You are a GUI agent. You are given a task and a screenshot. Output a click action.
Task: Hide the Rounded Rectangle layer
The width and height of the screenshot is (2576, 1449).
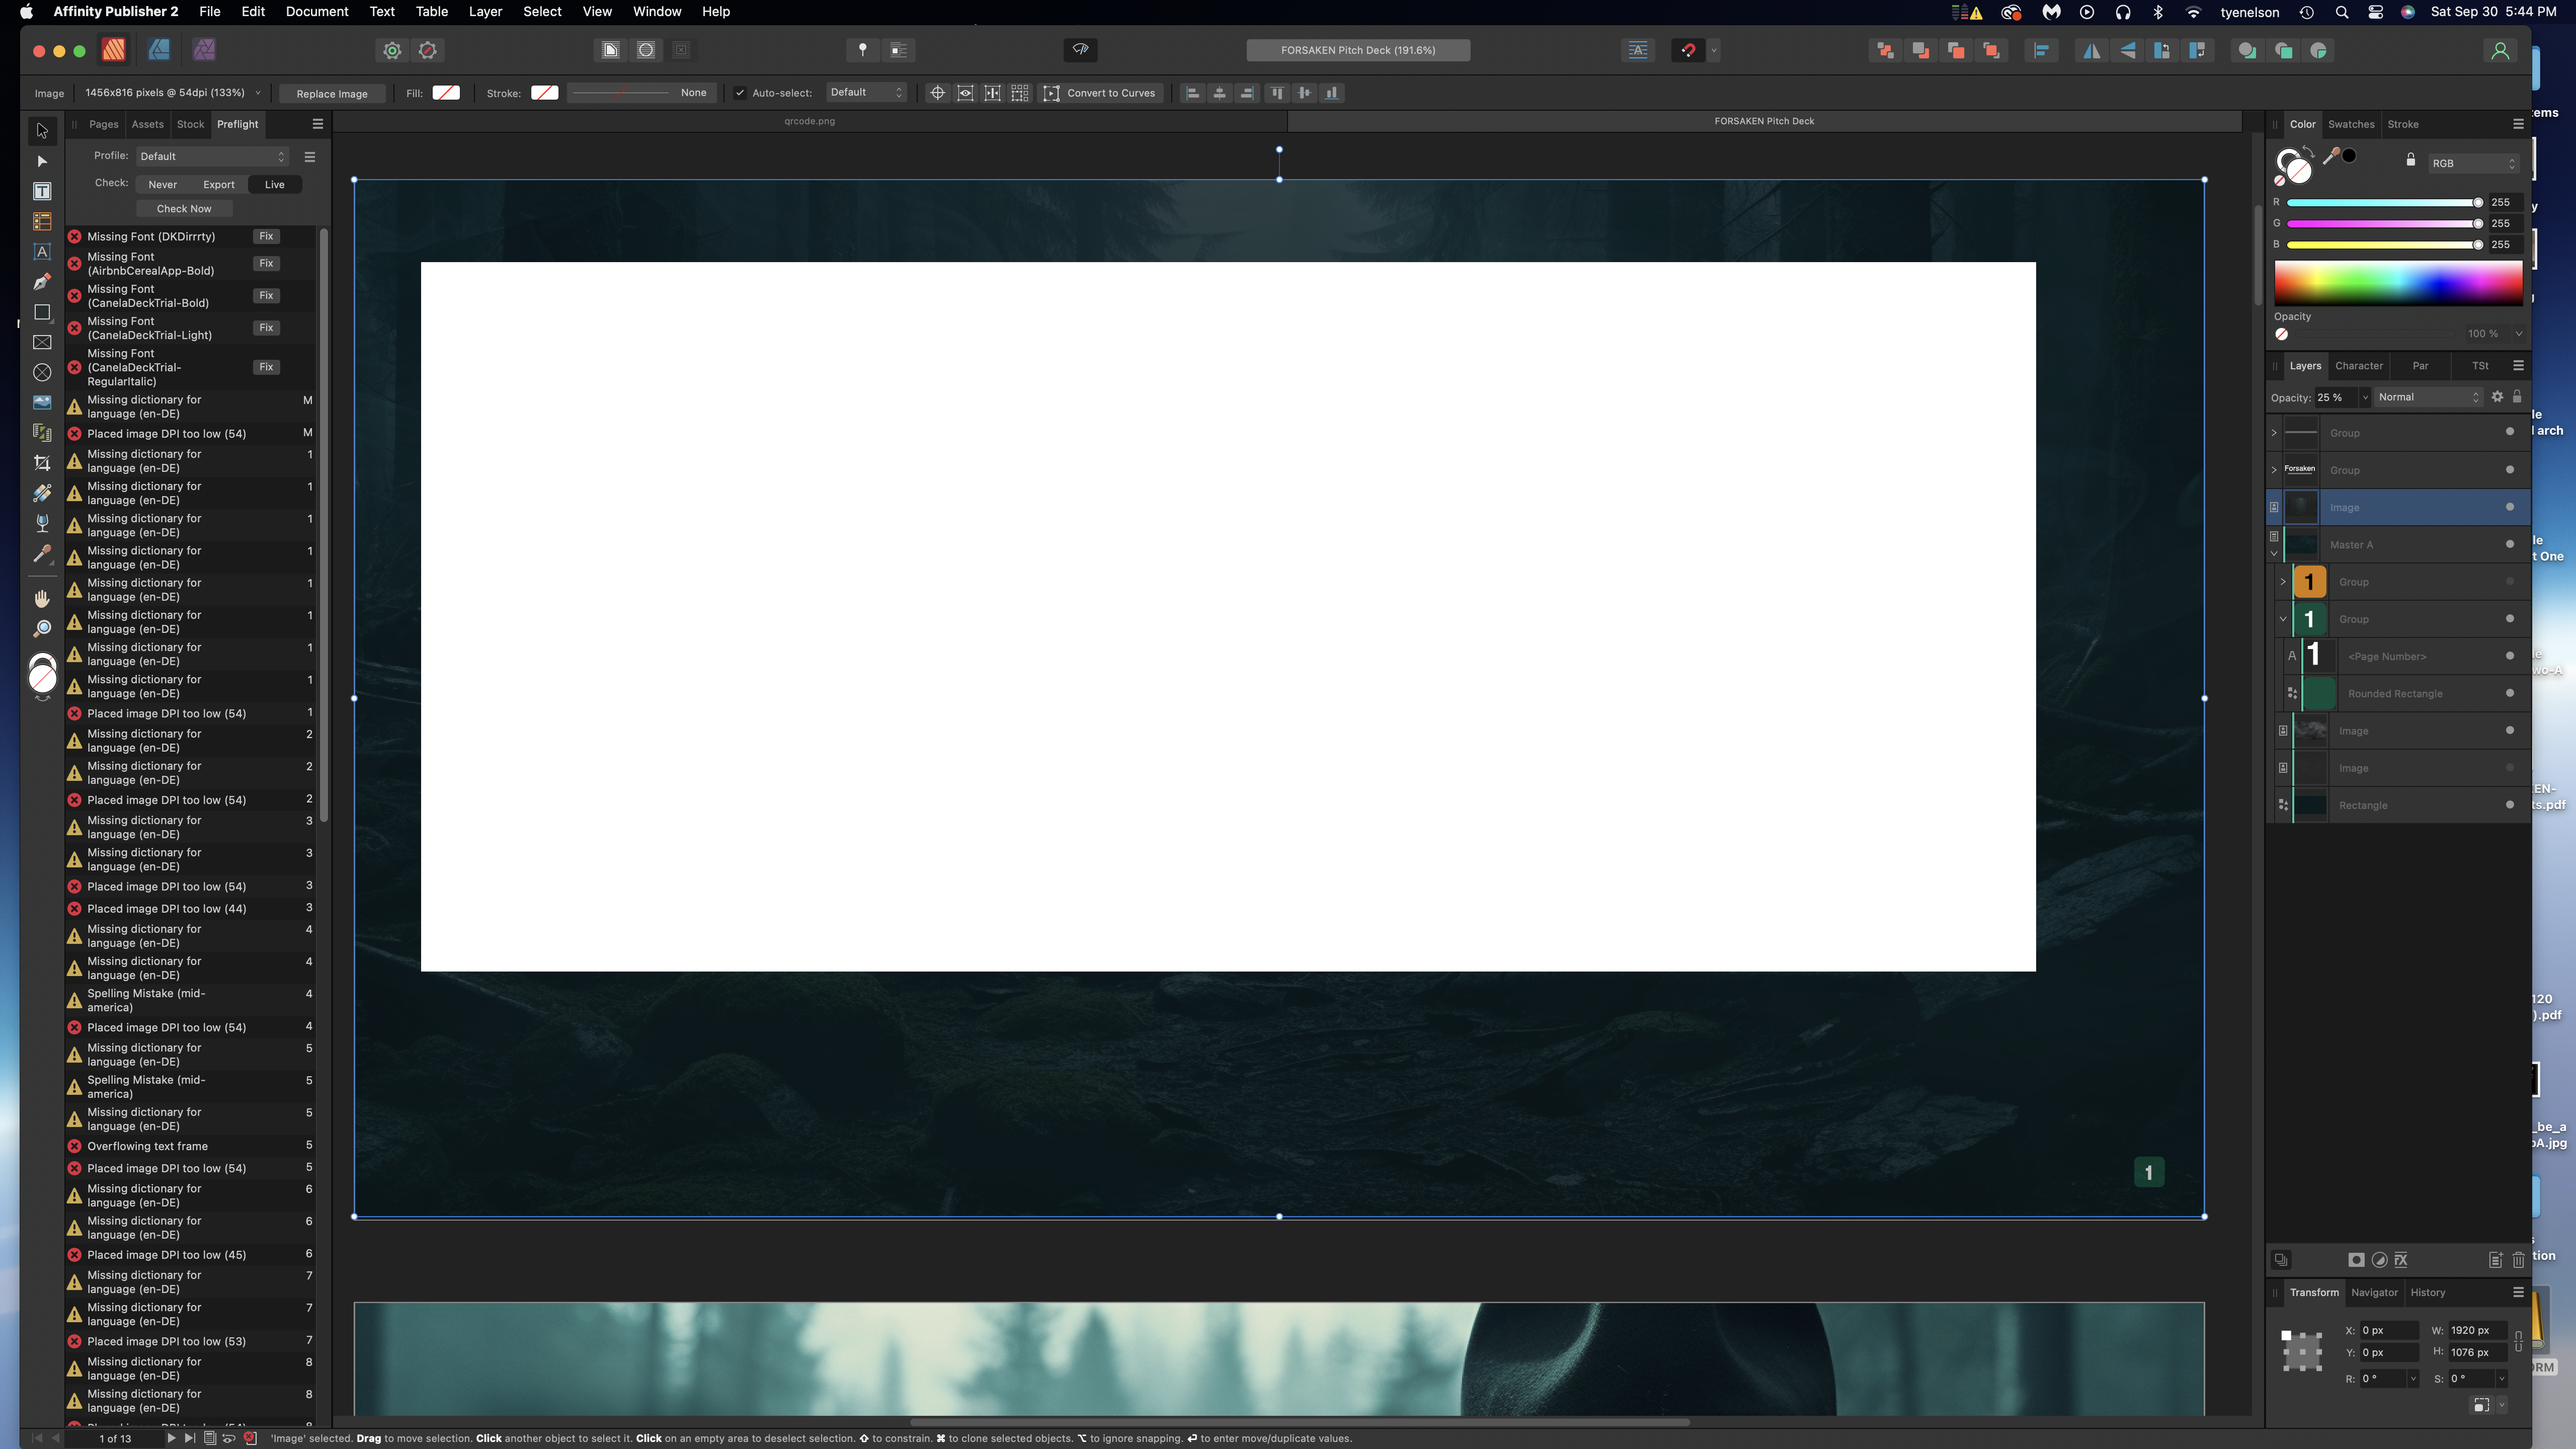pos(2509,693)
